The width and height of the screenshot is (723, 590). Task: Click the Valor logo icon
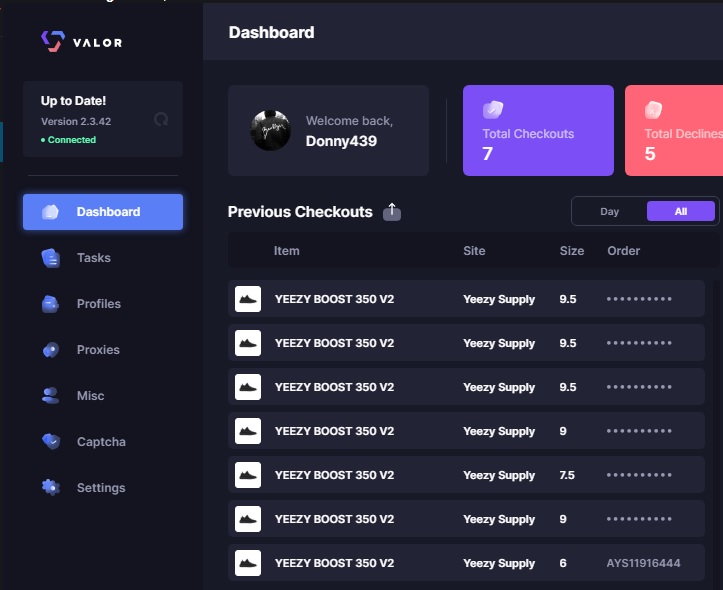[x=53, y=41]
